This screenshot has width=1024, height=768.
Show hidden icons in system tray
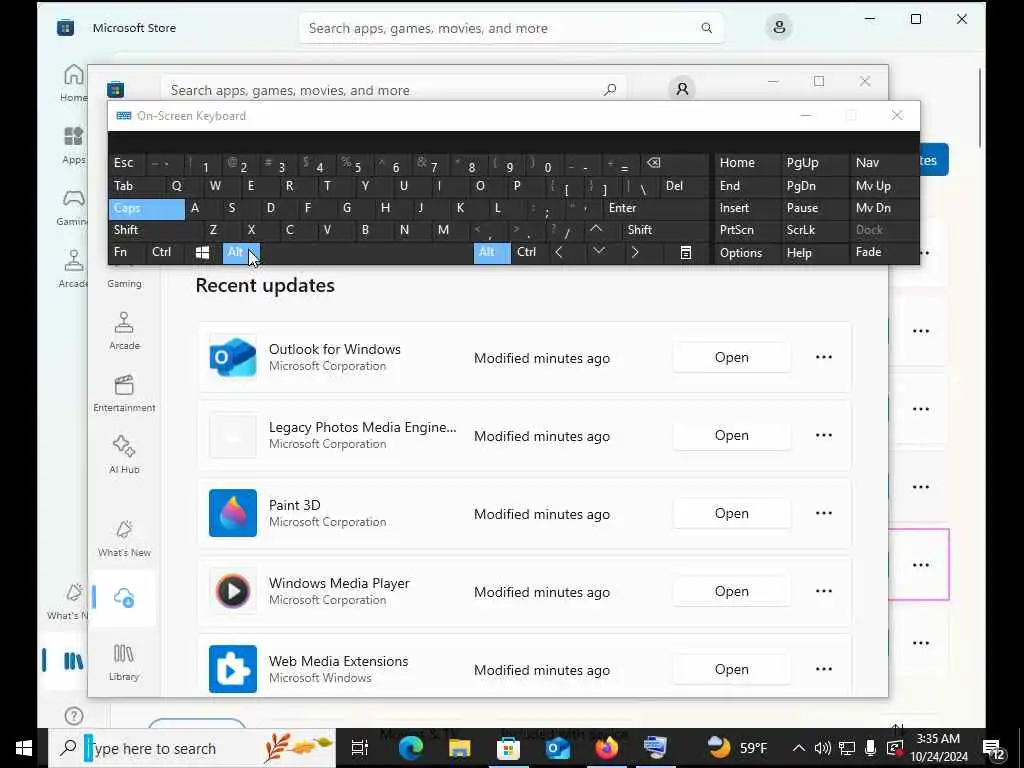click(x=798, y=748)
